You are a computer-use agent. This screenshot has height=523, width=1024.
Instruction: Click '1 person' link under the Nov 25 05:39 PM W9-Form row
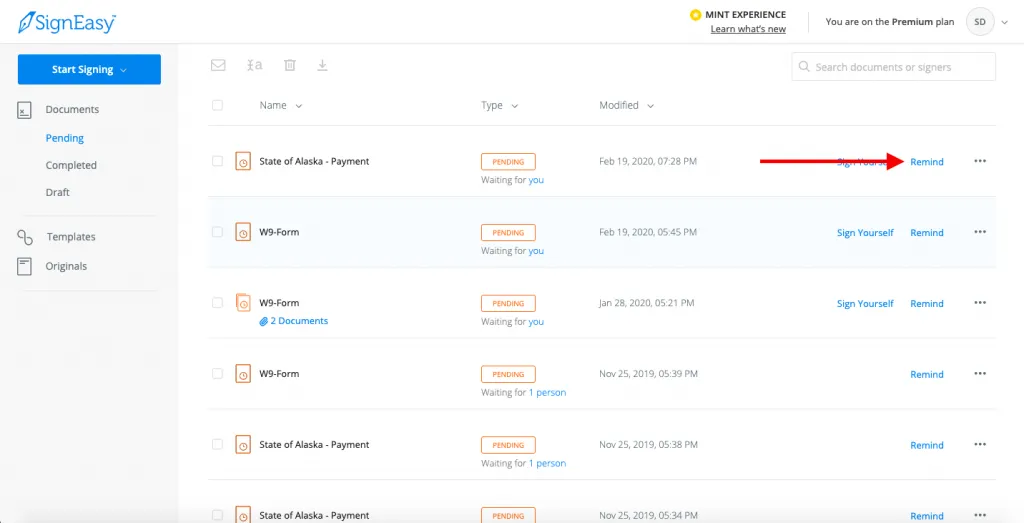click(547, 392)
